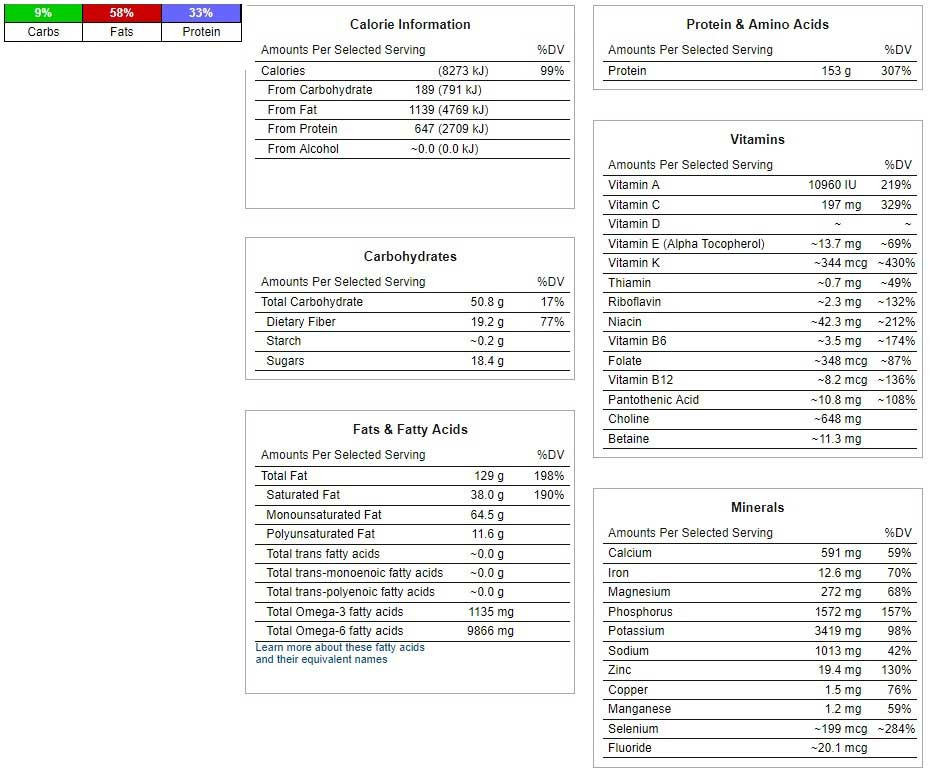Click the Minerals section heading
930x774 pixels.
click(757, 507)
